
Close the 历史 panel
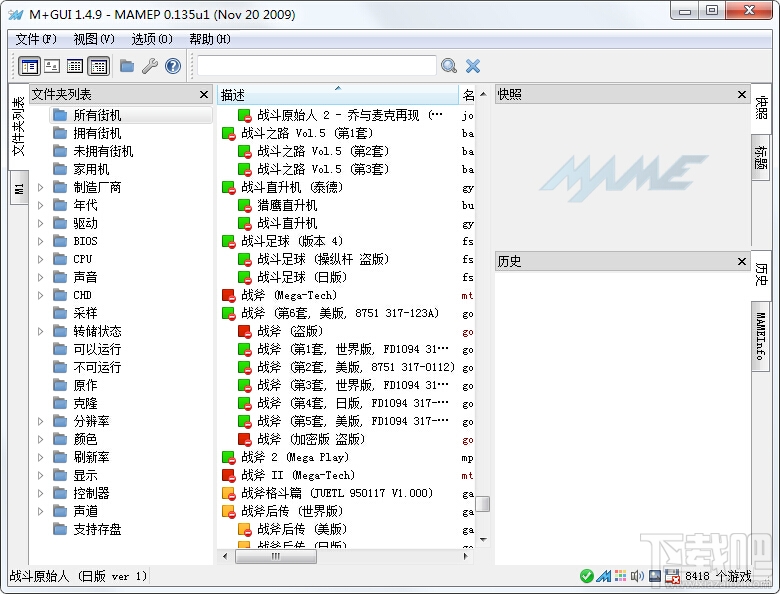tap(742, 261)
